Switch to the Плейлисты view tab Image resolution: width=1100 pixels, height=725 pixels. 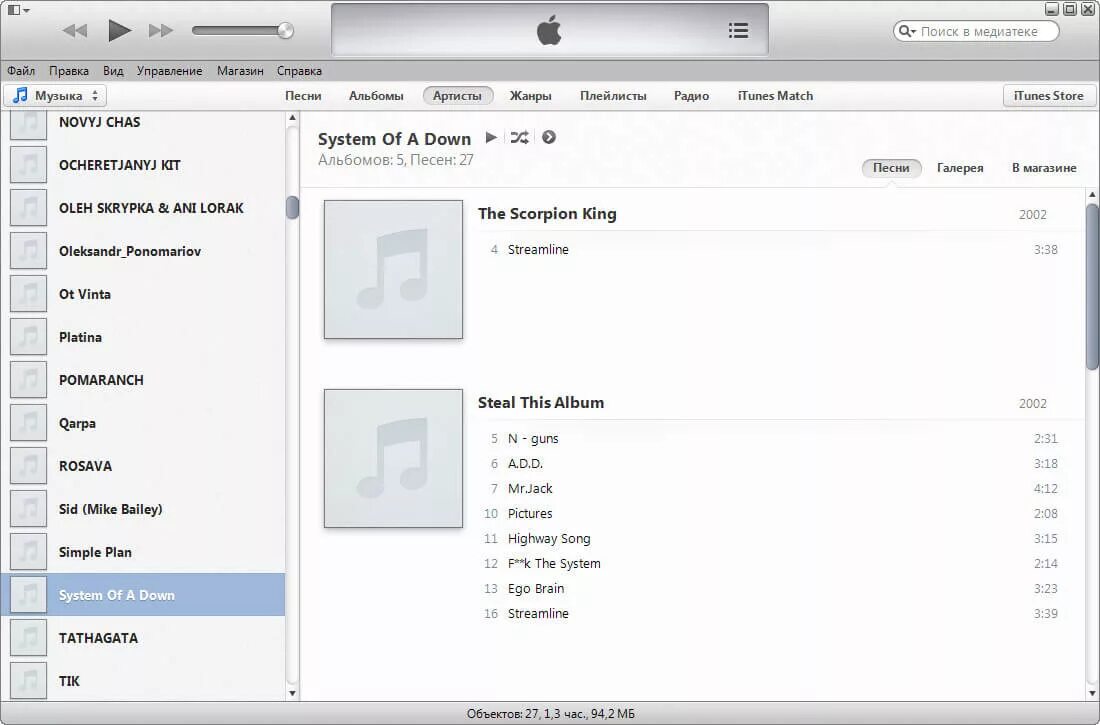pos(613,95)
